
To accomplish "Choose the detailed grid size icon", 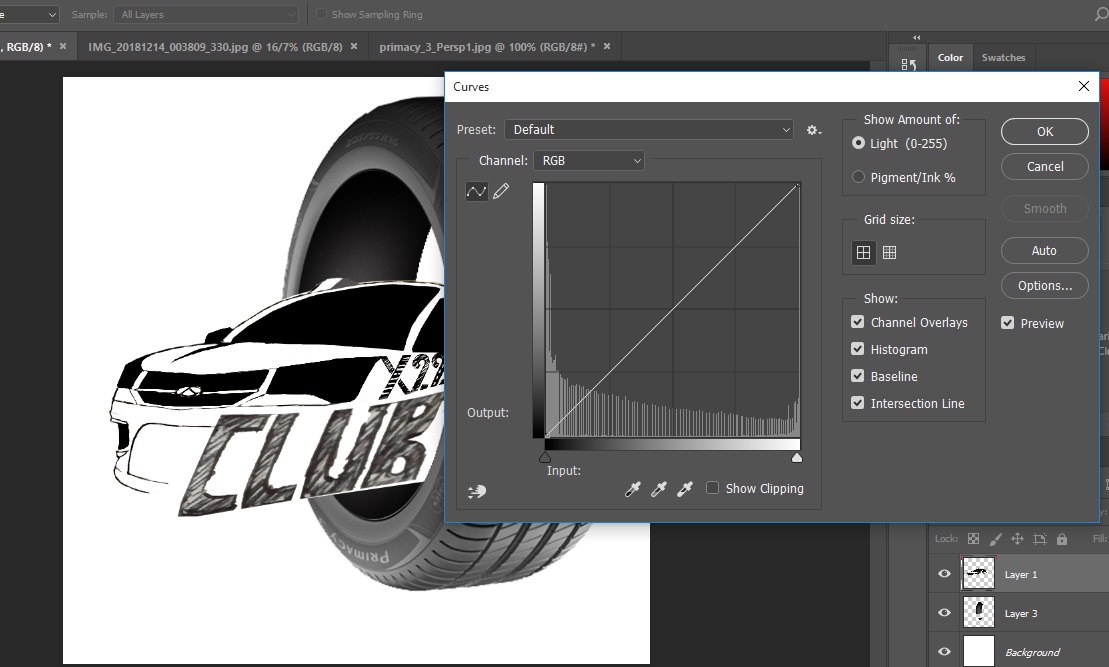I will click(x=890, y=253).
